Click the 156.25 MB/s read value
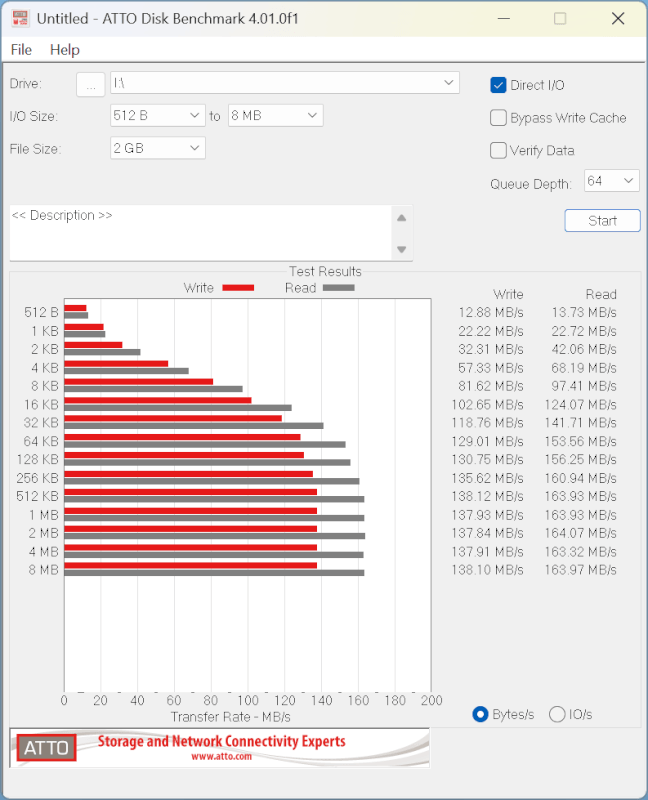This screenshot has width=648, height=800. coord(581,460)
